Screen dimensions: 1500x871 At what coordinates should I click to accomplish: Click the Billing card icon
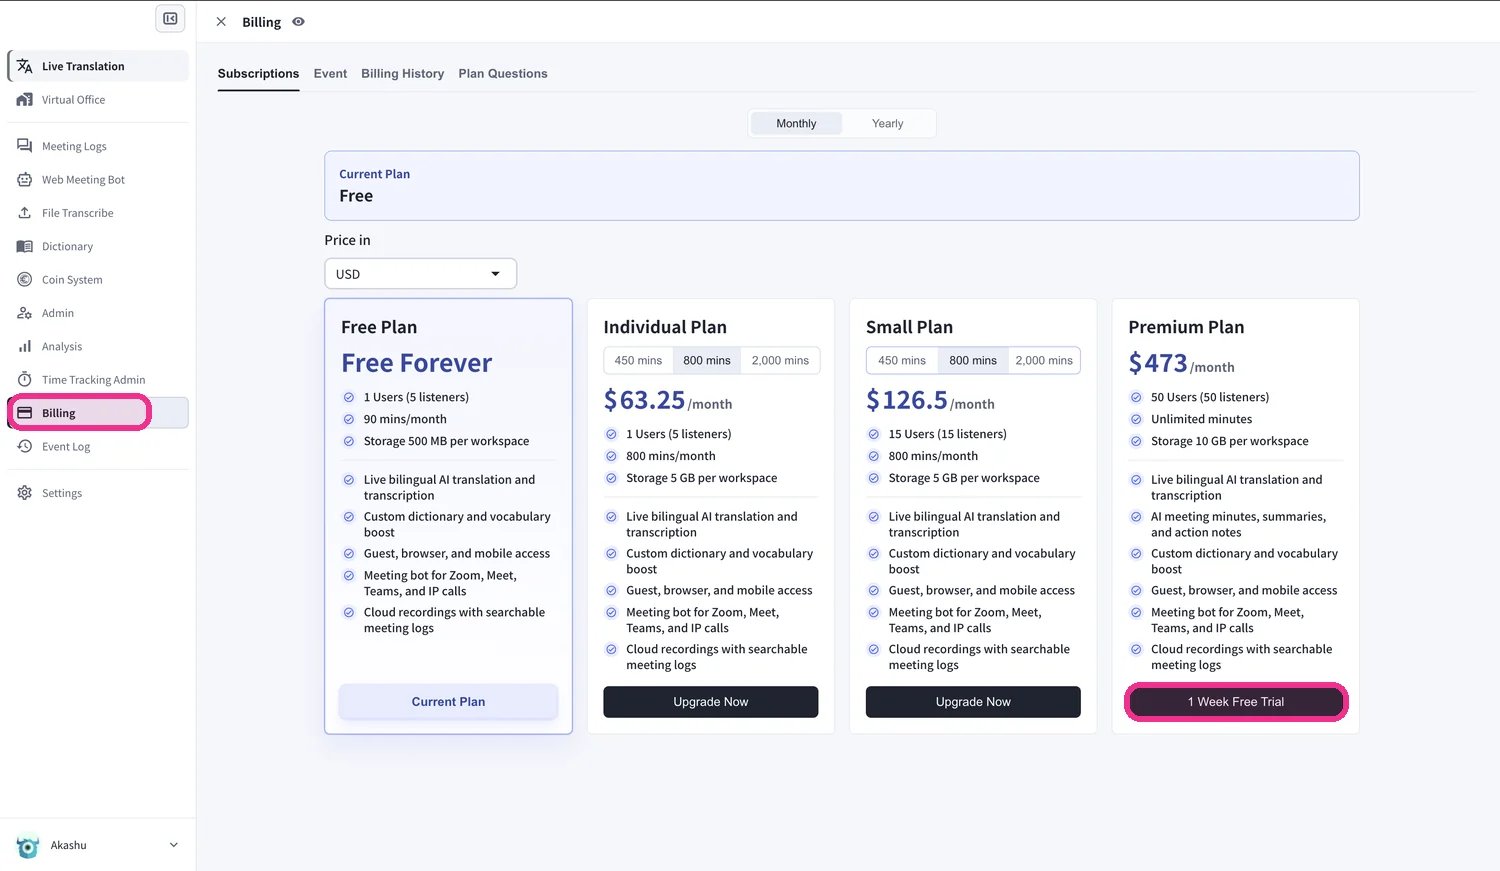(x=25, y=413)
